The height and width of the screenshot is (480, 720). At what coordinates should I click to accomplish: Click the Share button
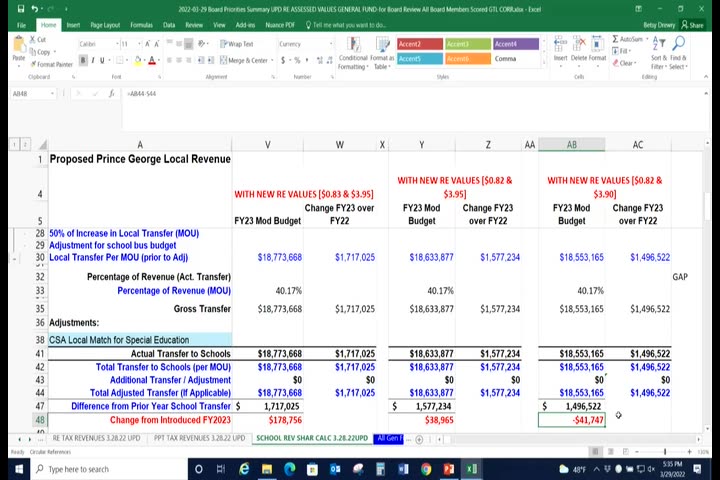pos(692,25)
